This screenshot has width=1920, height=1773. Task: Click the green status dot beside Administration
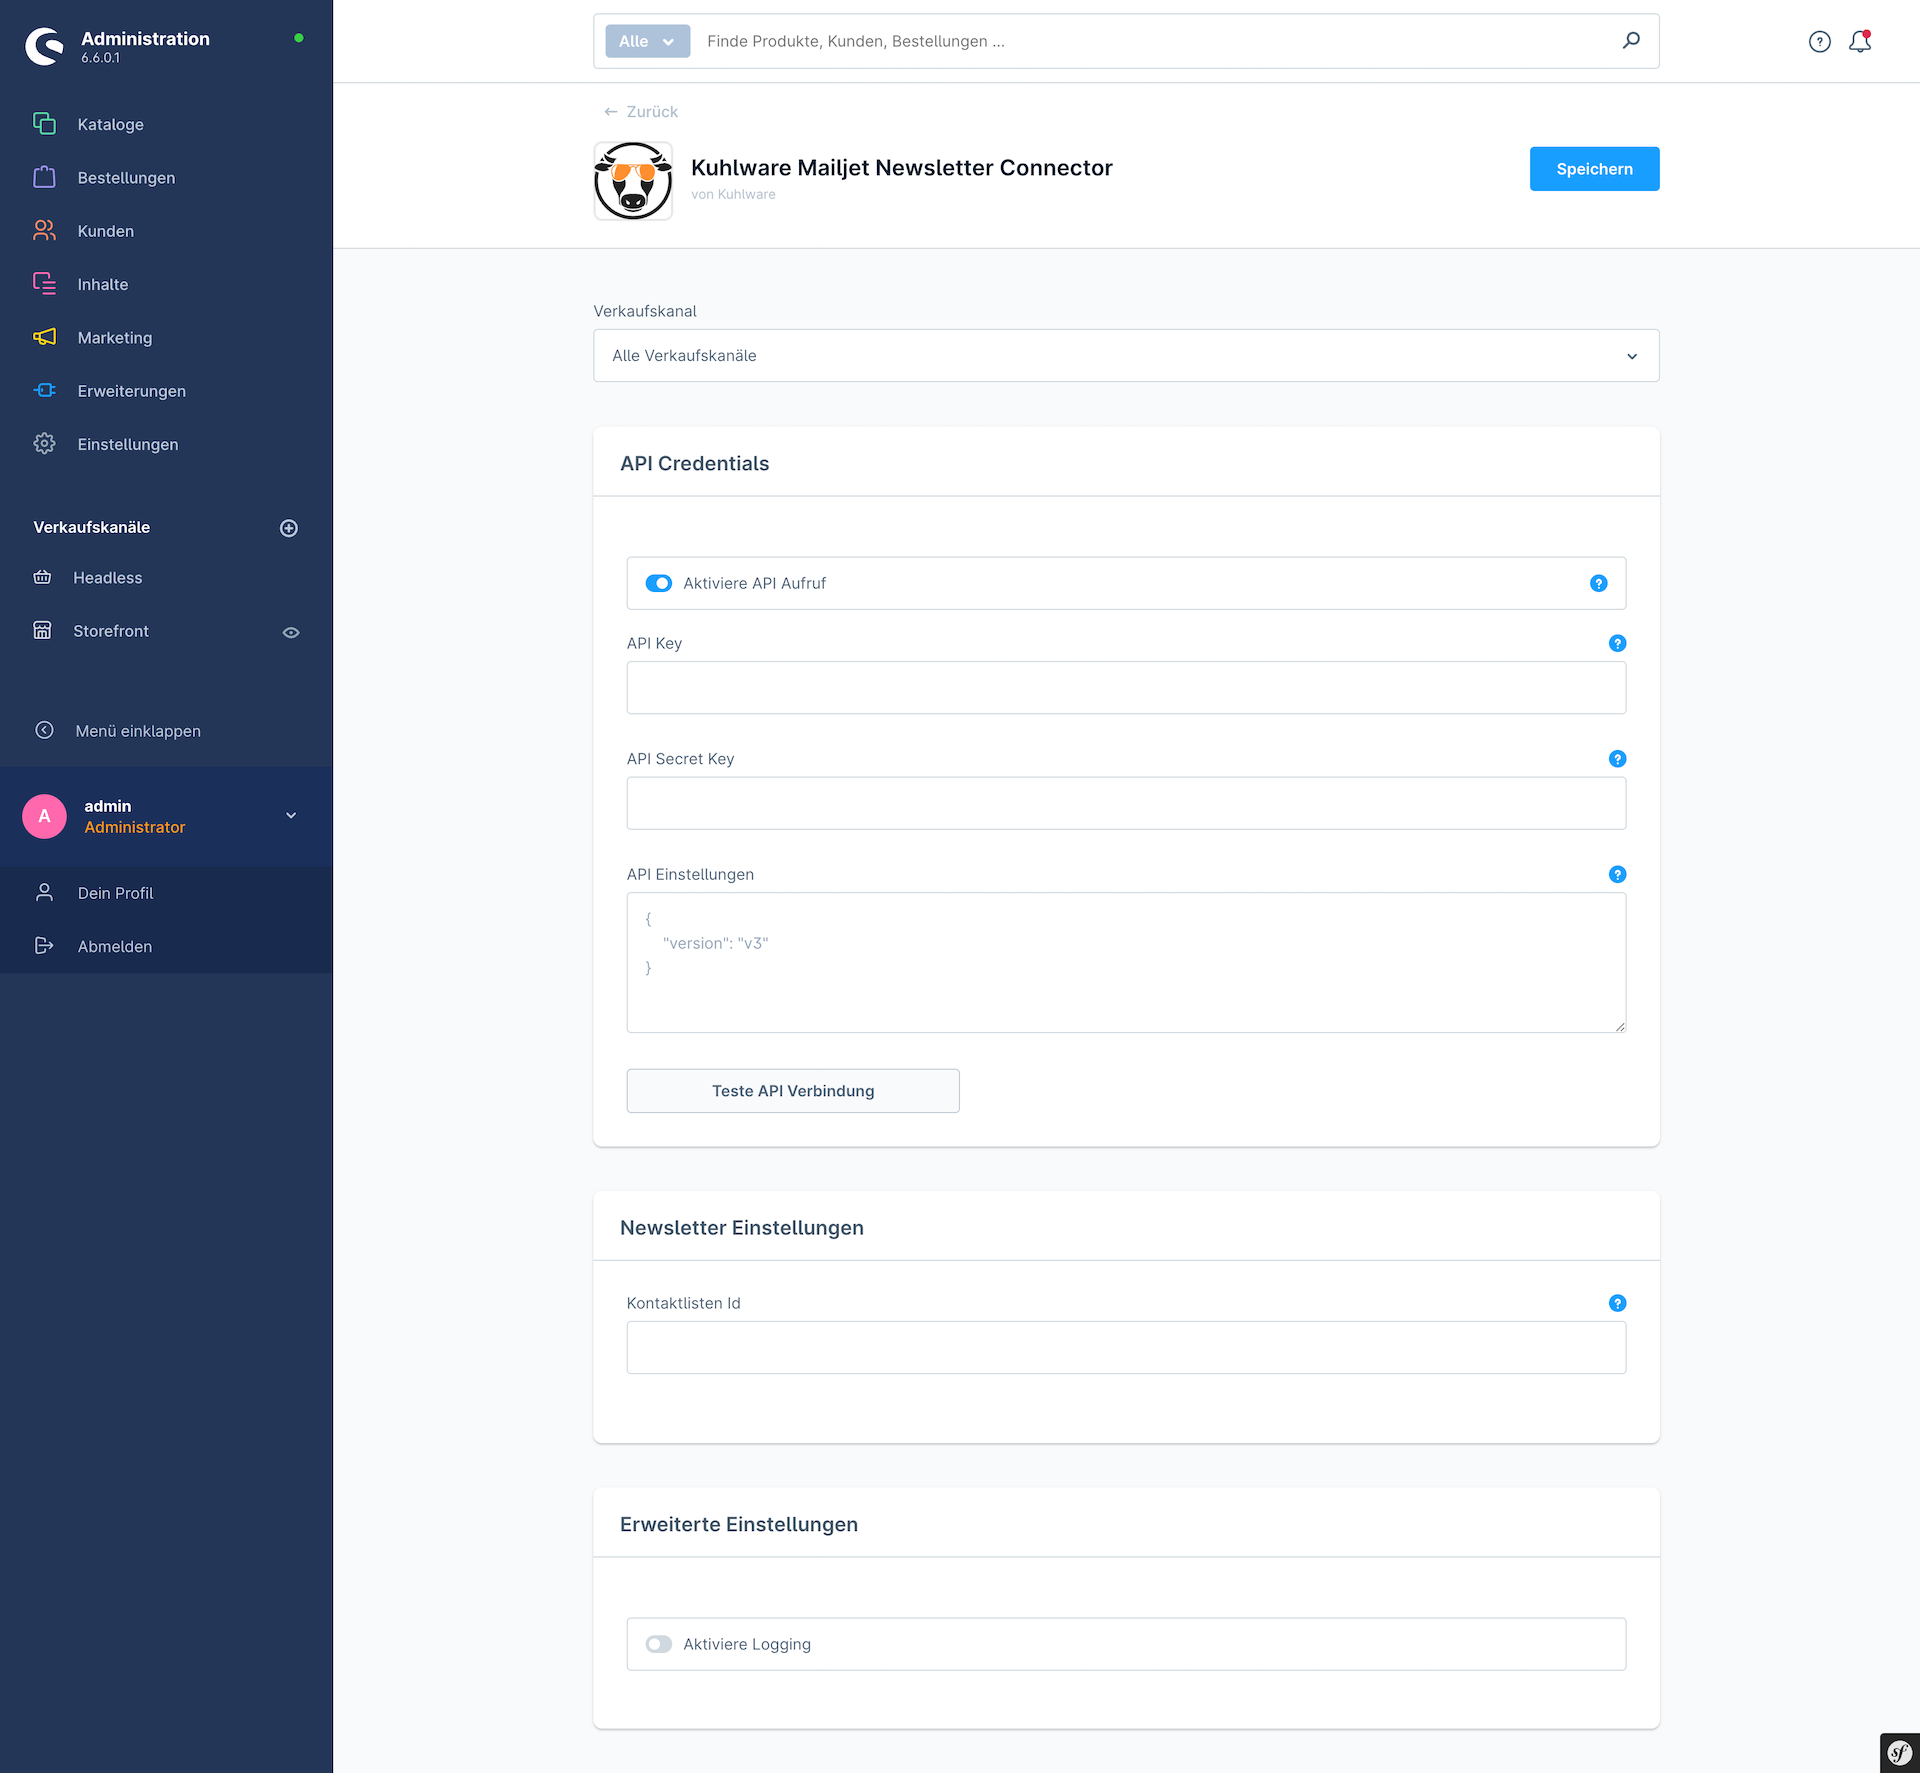[x=298, y=38]
